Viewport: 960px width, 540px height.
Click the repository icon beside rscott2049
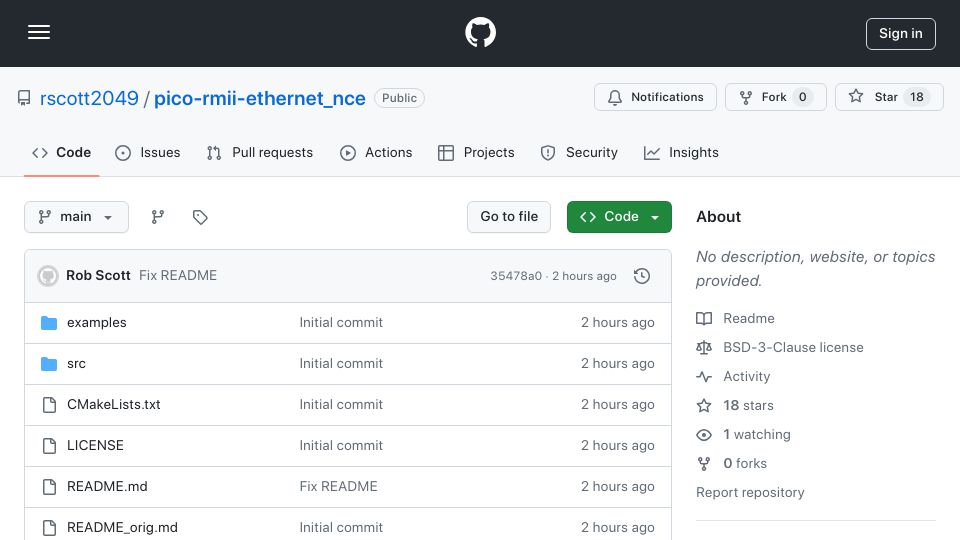tap(24, 98)
